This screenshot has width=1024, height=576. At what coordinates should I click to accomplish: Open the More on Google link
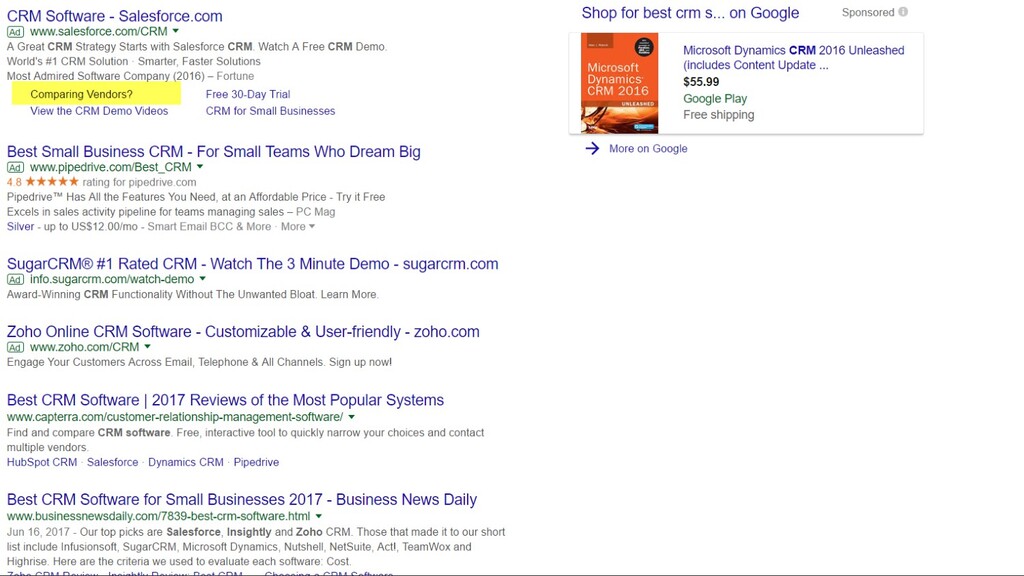648,148
